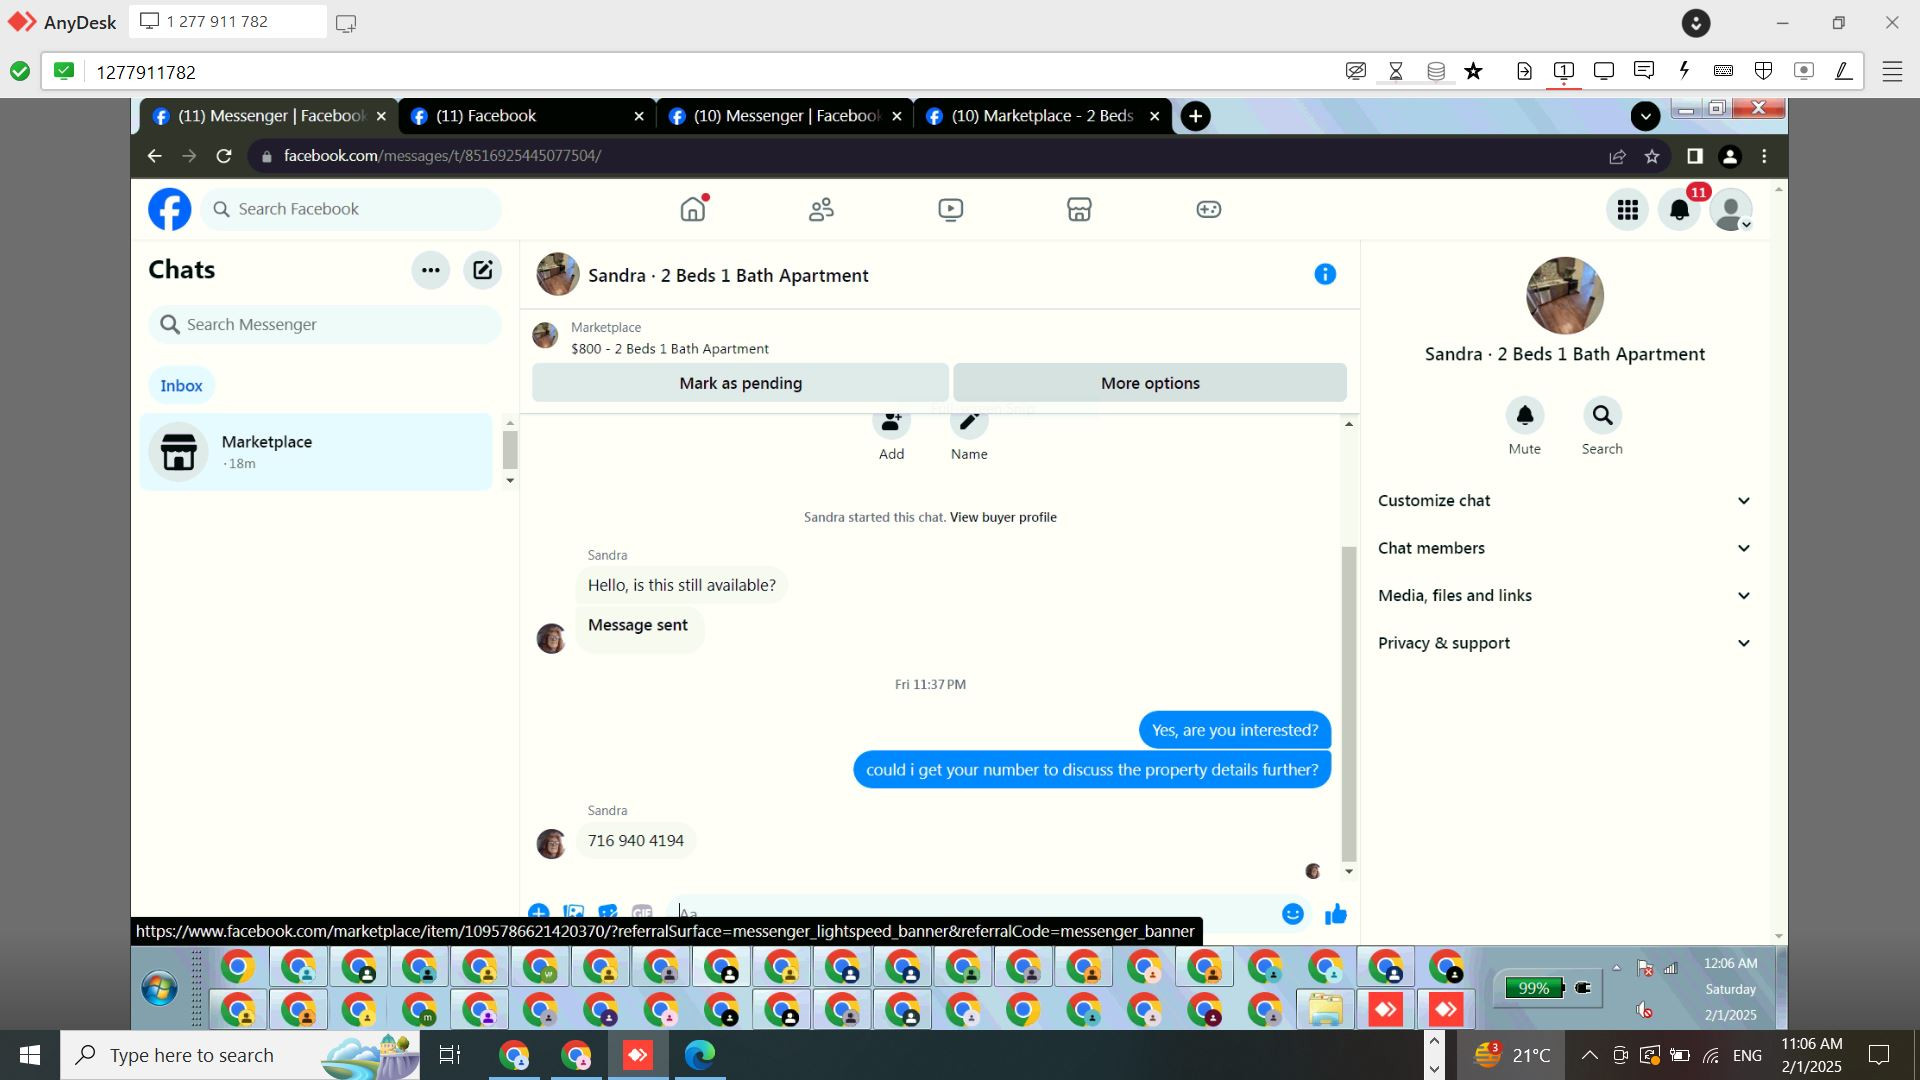
Task: Mute this conversation with the bell
Action: 1524,416
